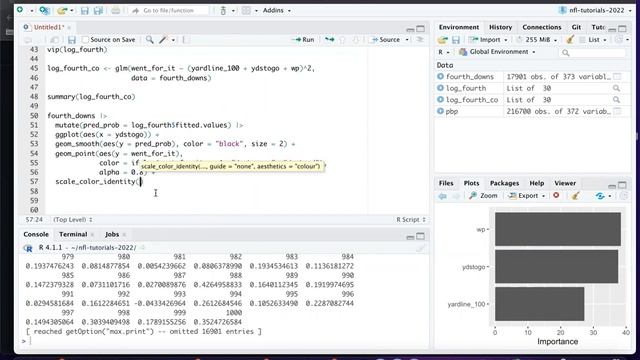This screenshot has width=640, height=360.
Task: Click the New File plus icon
Action: point(20,10)
